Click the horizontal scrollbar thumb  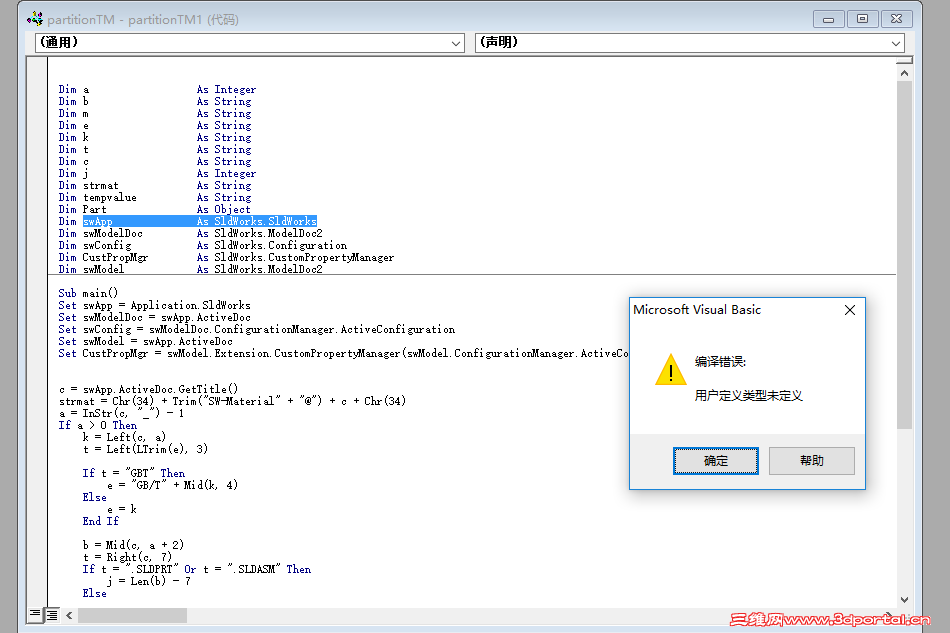click(132, 615)
